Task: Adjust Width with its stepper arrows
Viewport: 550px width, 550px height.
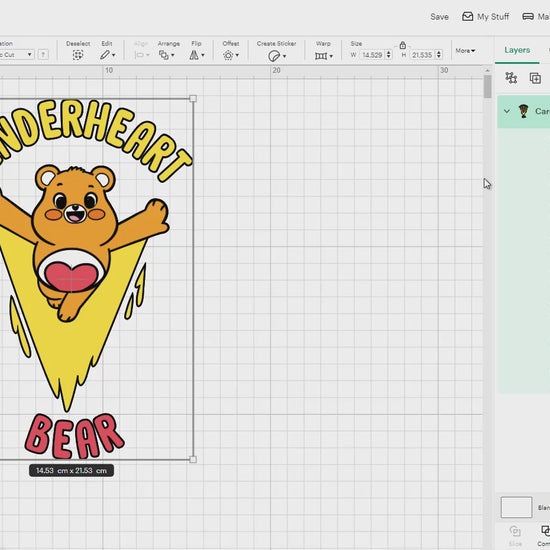Action: click(388, 55)
